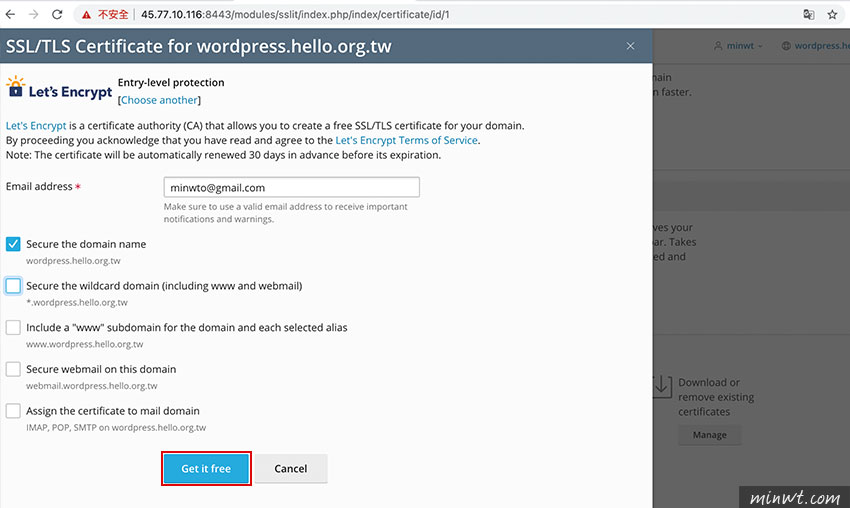Viewport: 850px width, 508px height.
Task: Click Manage button in background page
Action: 710,435
